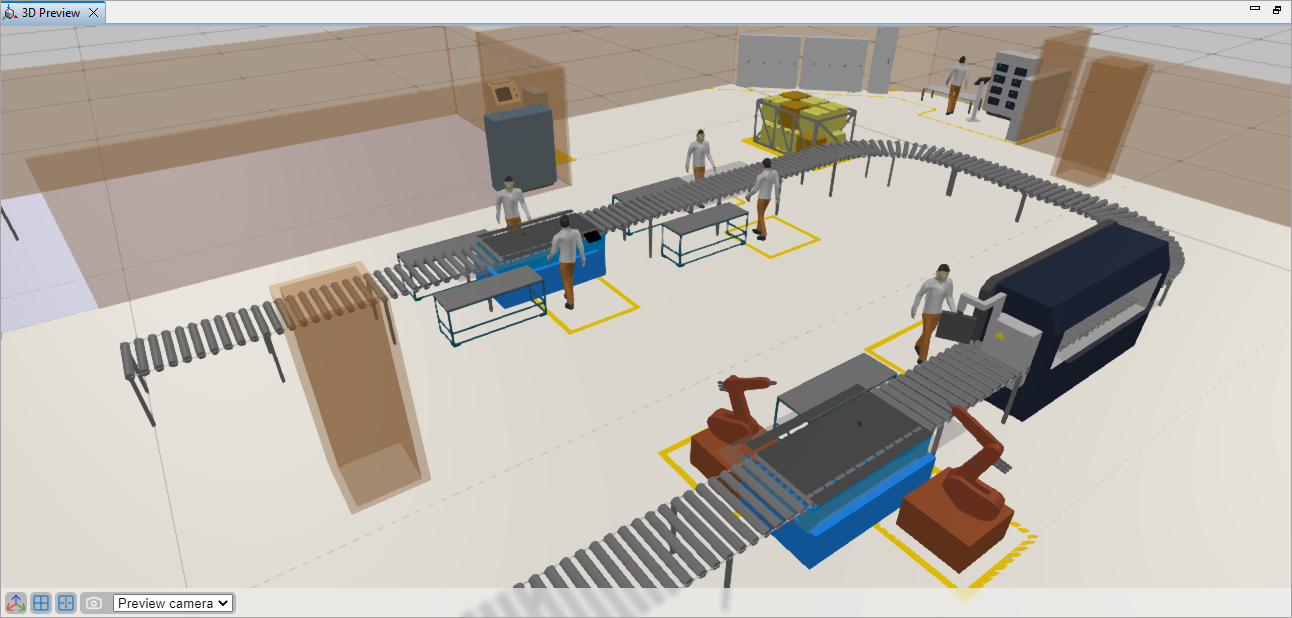Click the worker carrying a black box
The image size is (1292, 618).
pos(937,310)
